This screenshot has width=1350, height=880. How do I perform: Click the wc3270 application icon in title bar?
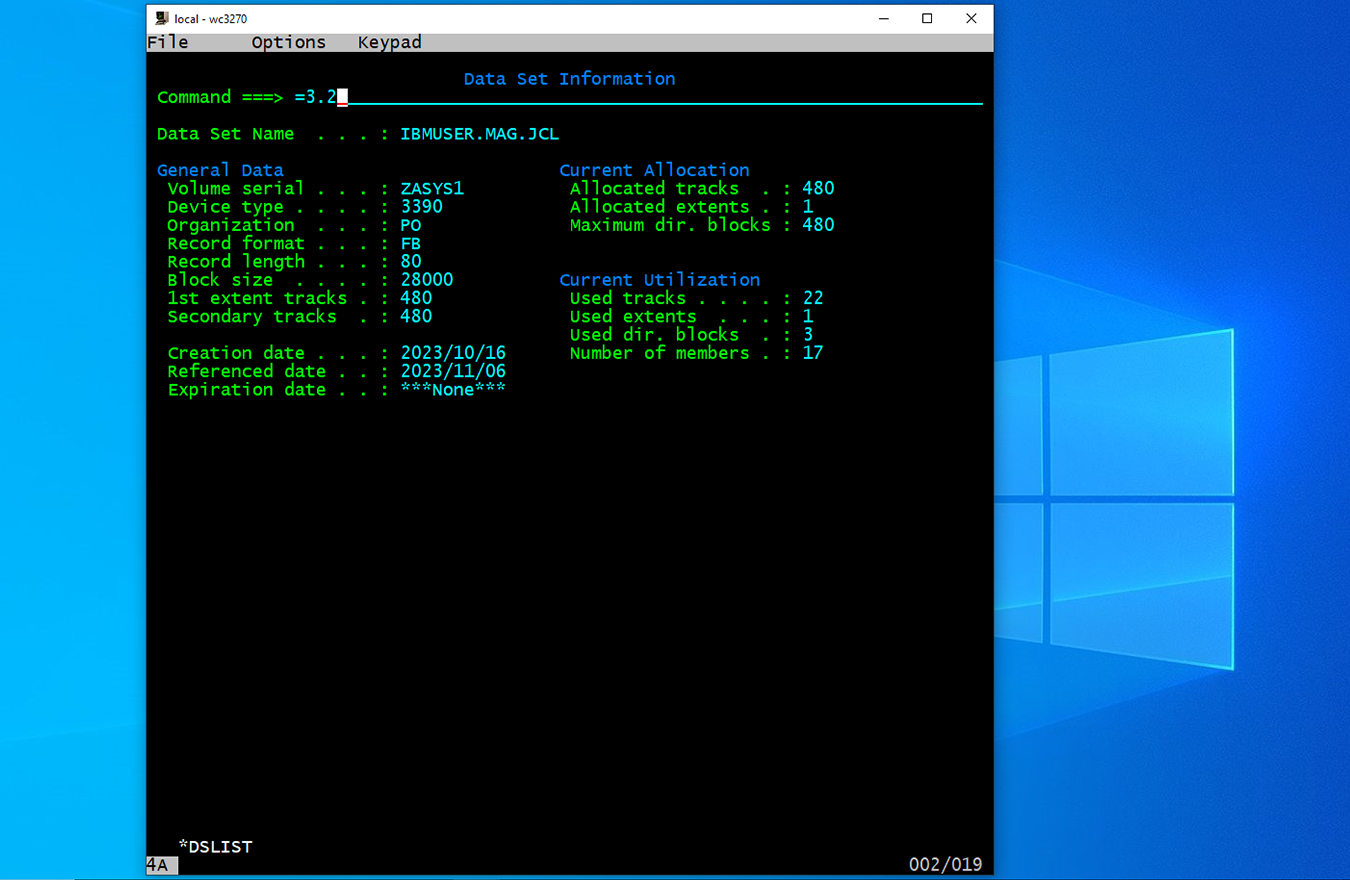162,18
